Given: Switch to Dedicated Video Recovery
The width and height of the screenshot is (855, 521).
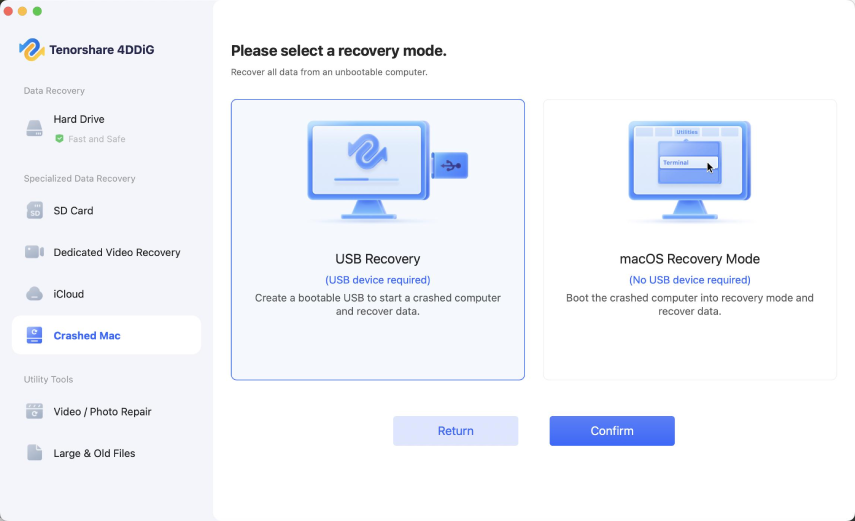Looking at the screenshot, I should (x=117, y=253).
